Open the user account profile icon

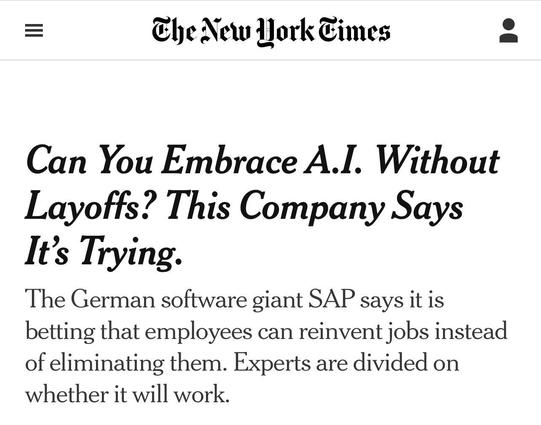point(508,31)
